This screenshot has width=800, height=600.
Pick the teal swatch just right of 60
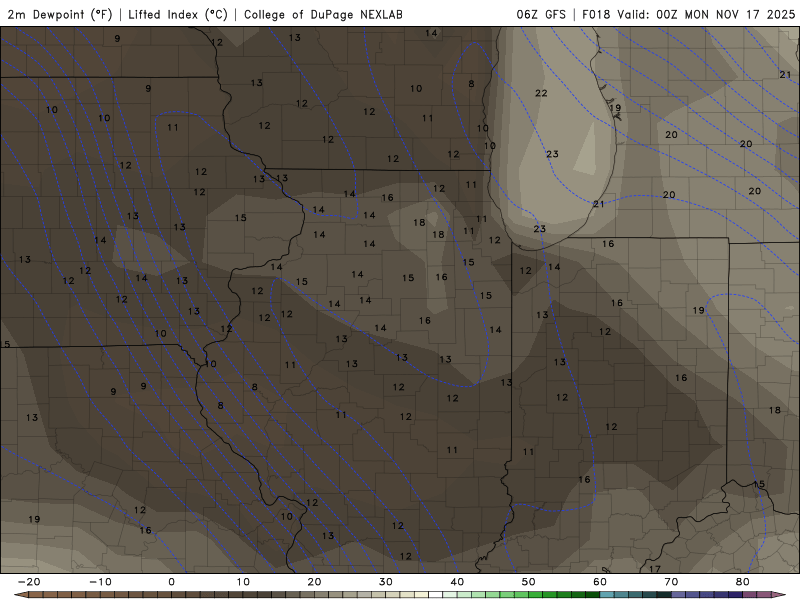tap(607, 595)
